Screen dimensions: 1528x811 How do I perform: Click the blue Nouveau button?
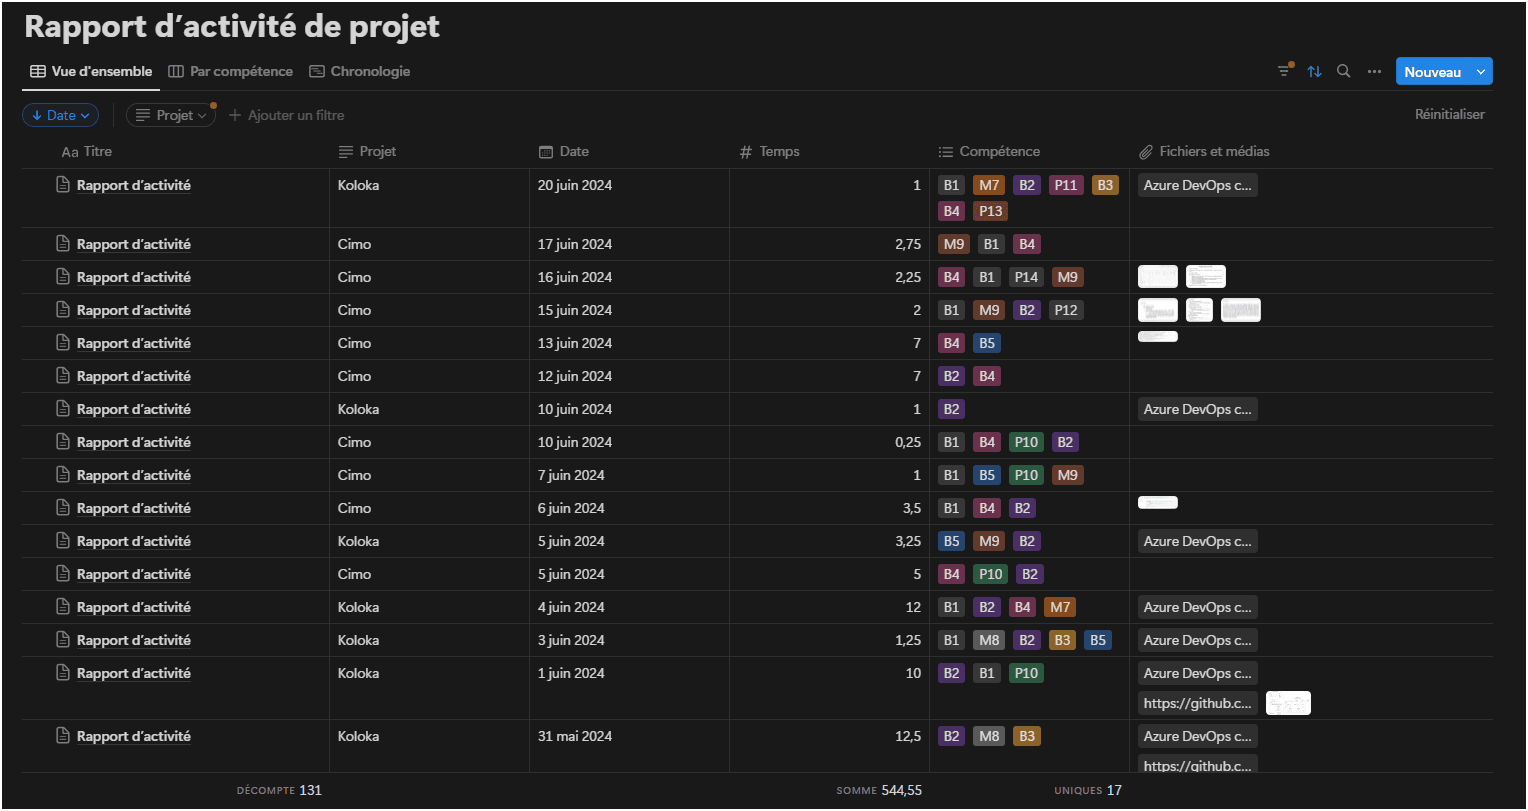click(1432, 72)
